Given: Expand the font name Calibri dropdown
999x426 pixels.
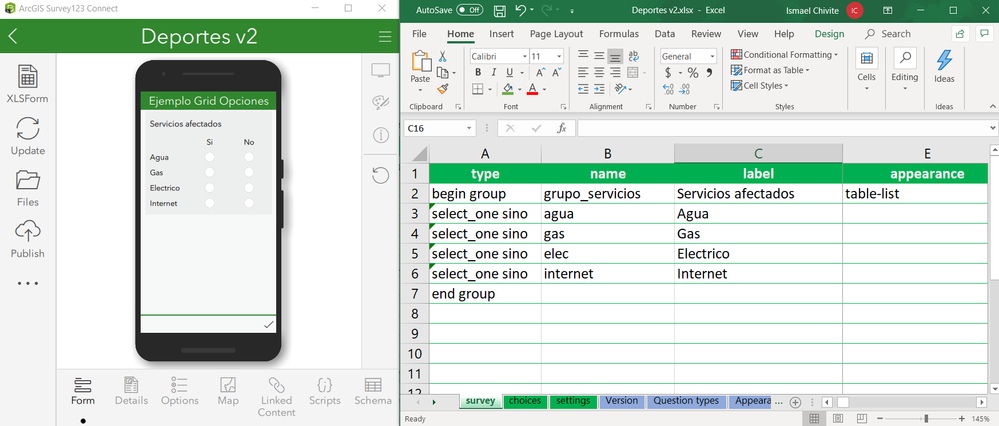Looking at the screenshot, I should click(x=524, y=56).
